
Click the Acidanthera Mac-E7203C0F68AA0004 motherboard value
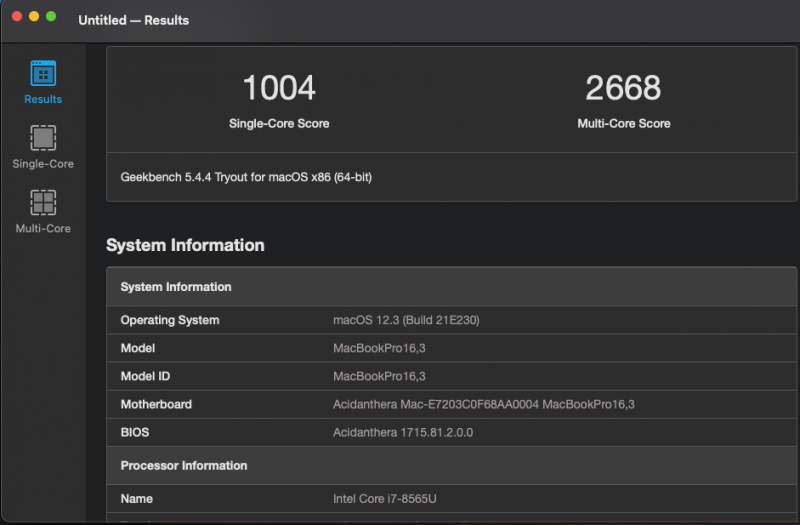(484, 405)
